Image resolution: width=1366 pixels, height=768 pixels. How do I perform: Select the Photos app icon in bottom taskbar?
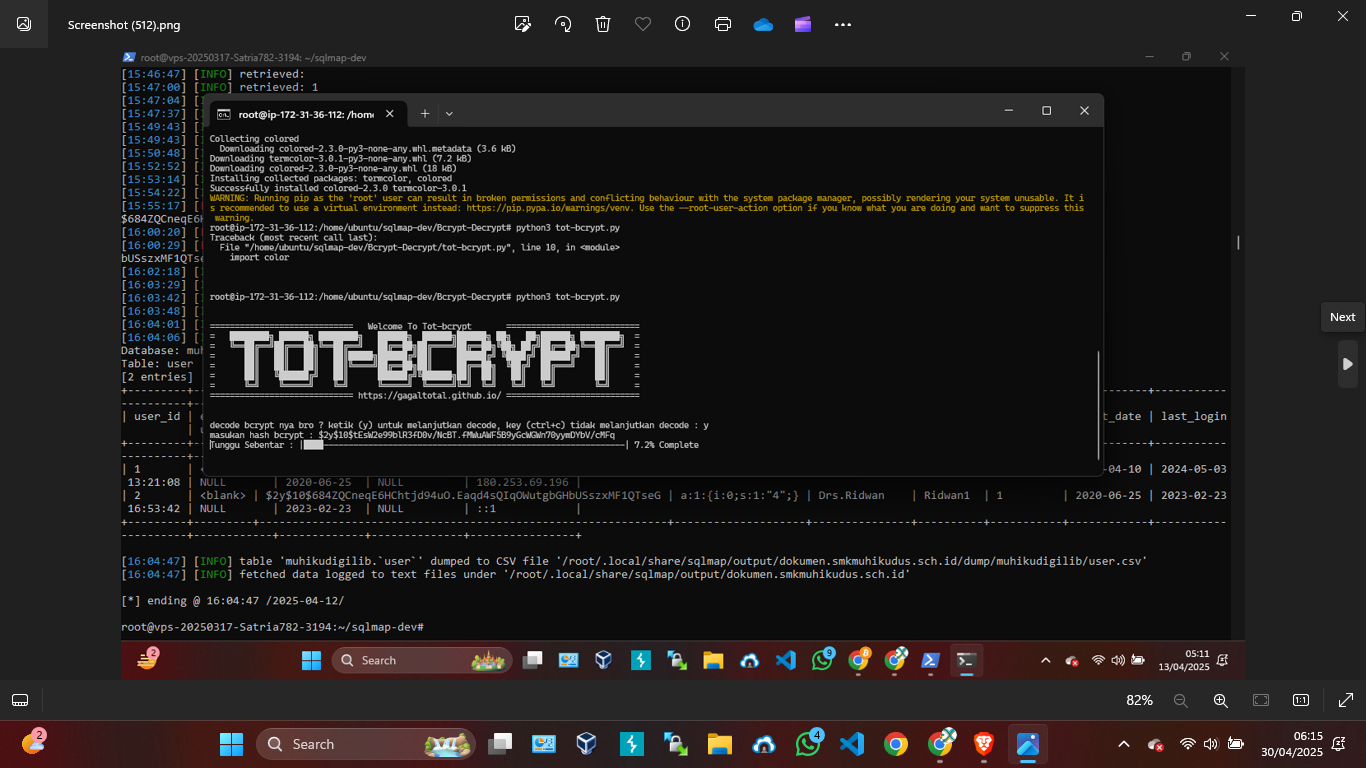[x=1028, y=744]
